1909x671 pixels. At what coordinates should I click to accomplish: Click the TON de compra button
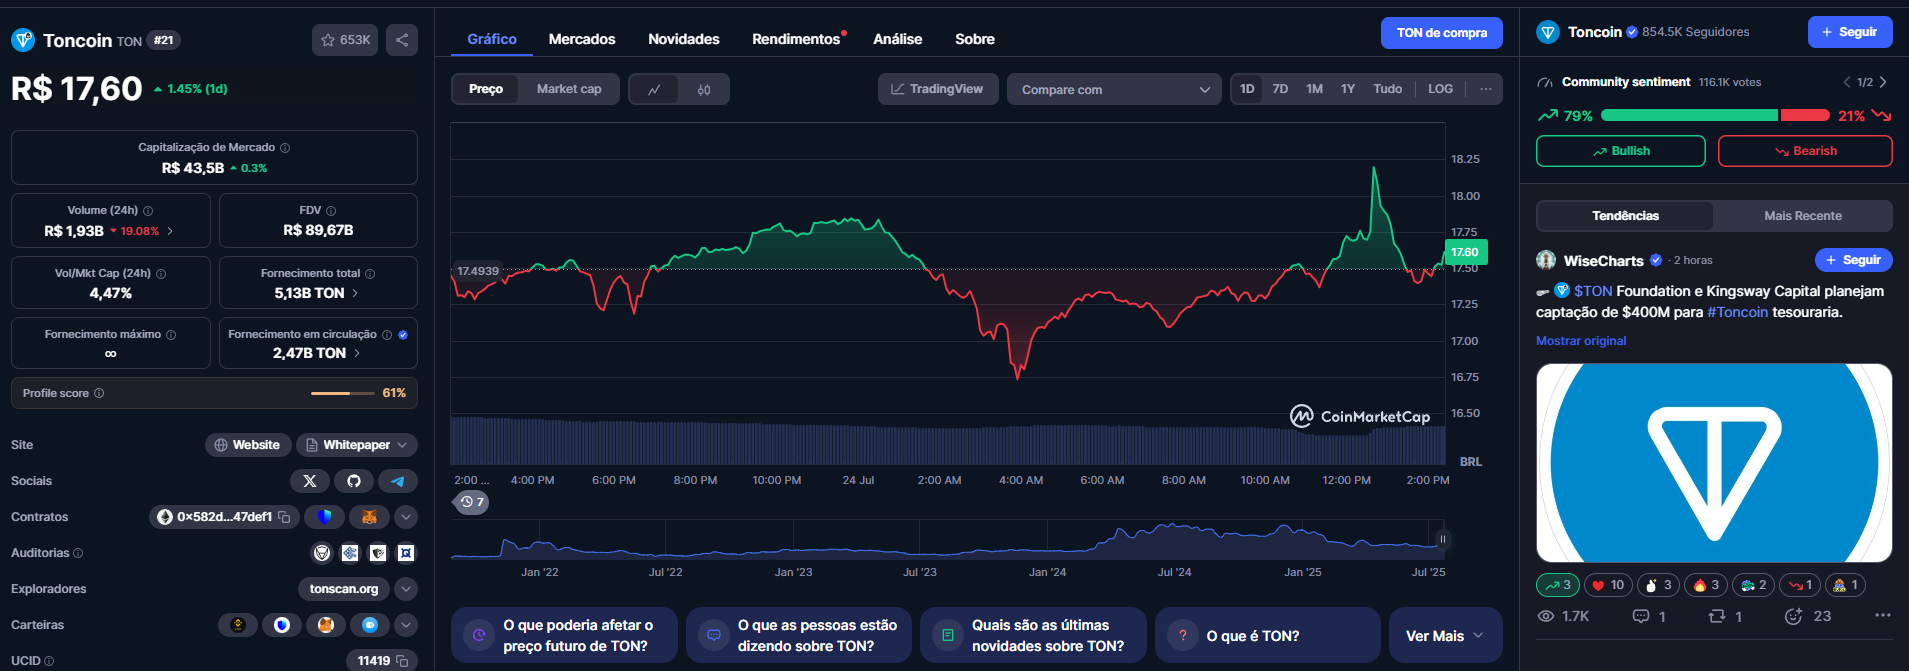pos(1442,33)
